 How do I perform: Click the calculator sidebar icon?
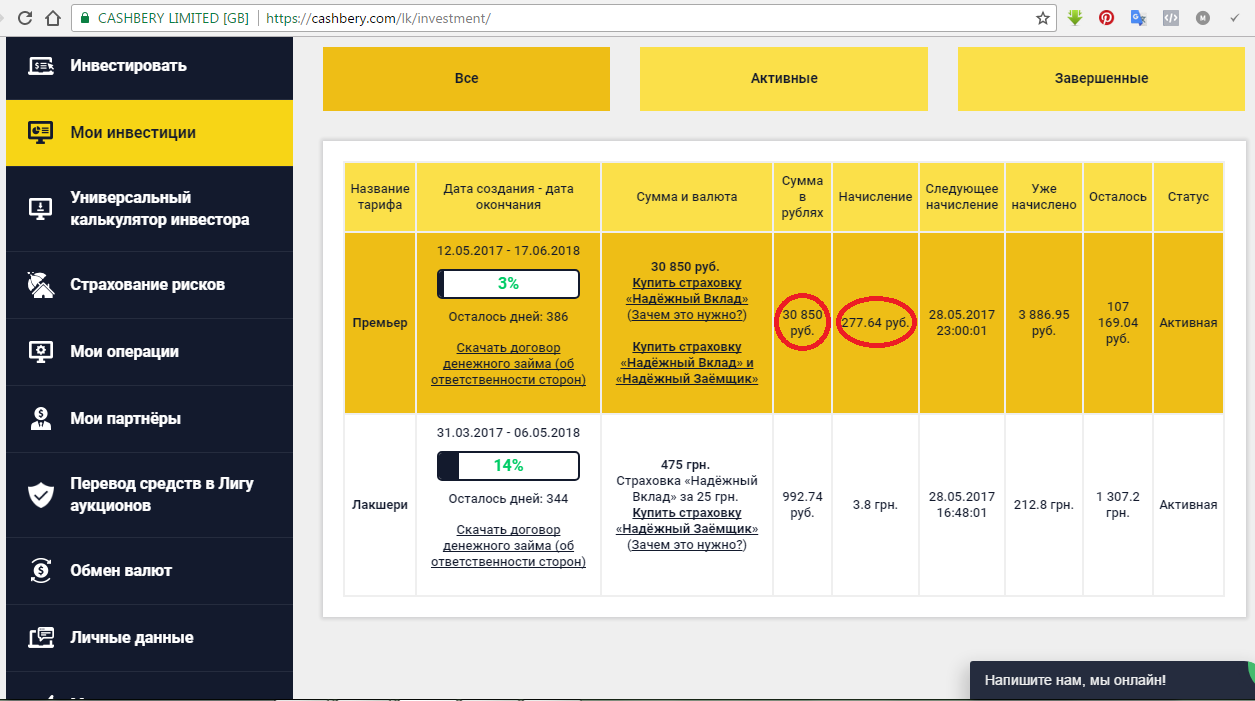(41, 208)
